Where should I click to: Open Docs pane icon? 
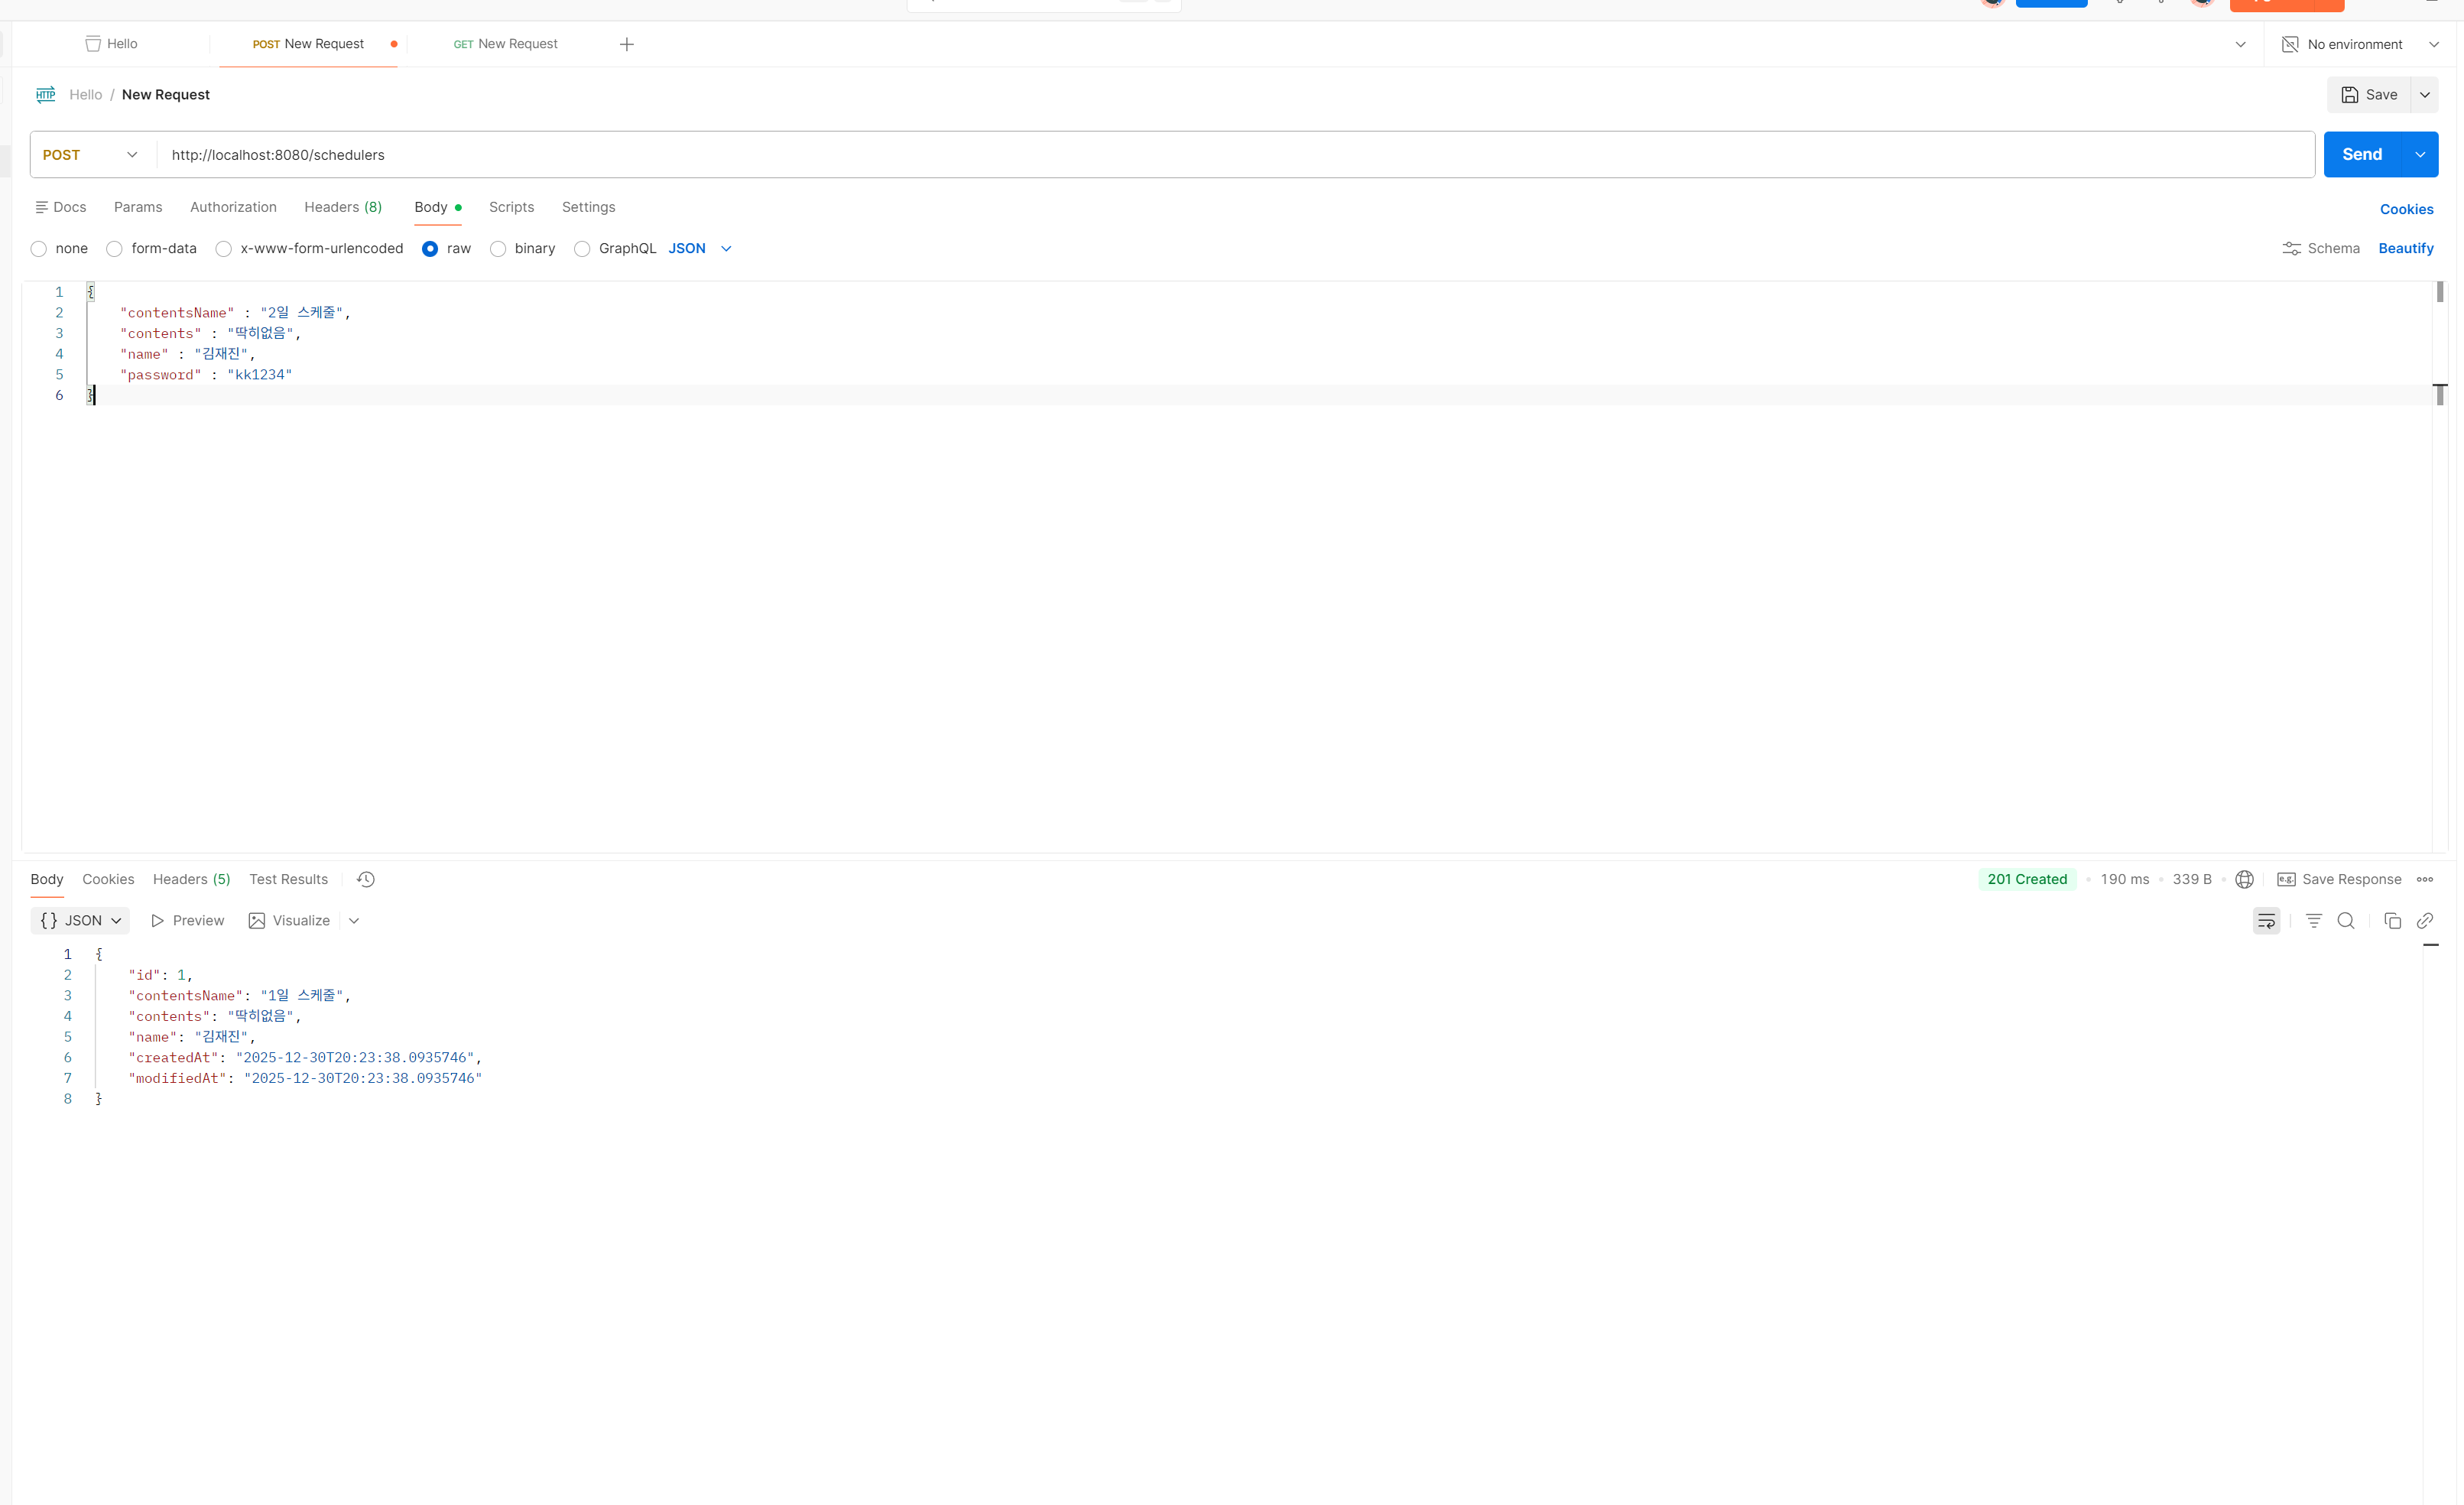(42, 207)
